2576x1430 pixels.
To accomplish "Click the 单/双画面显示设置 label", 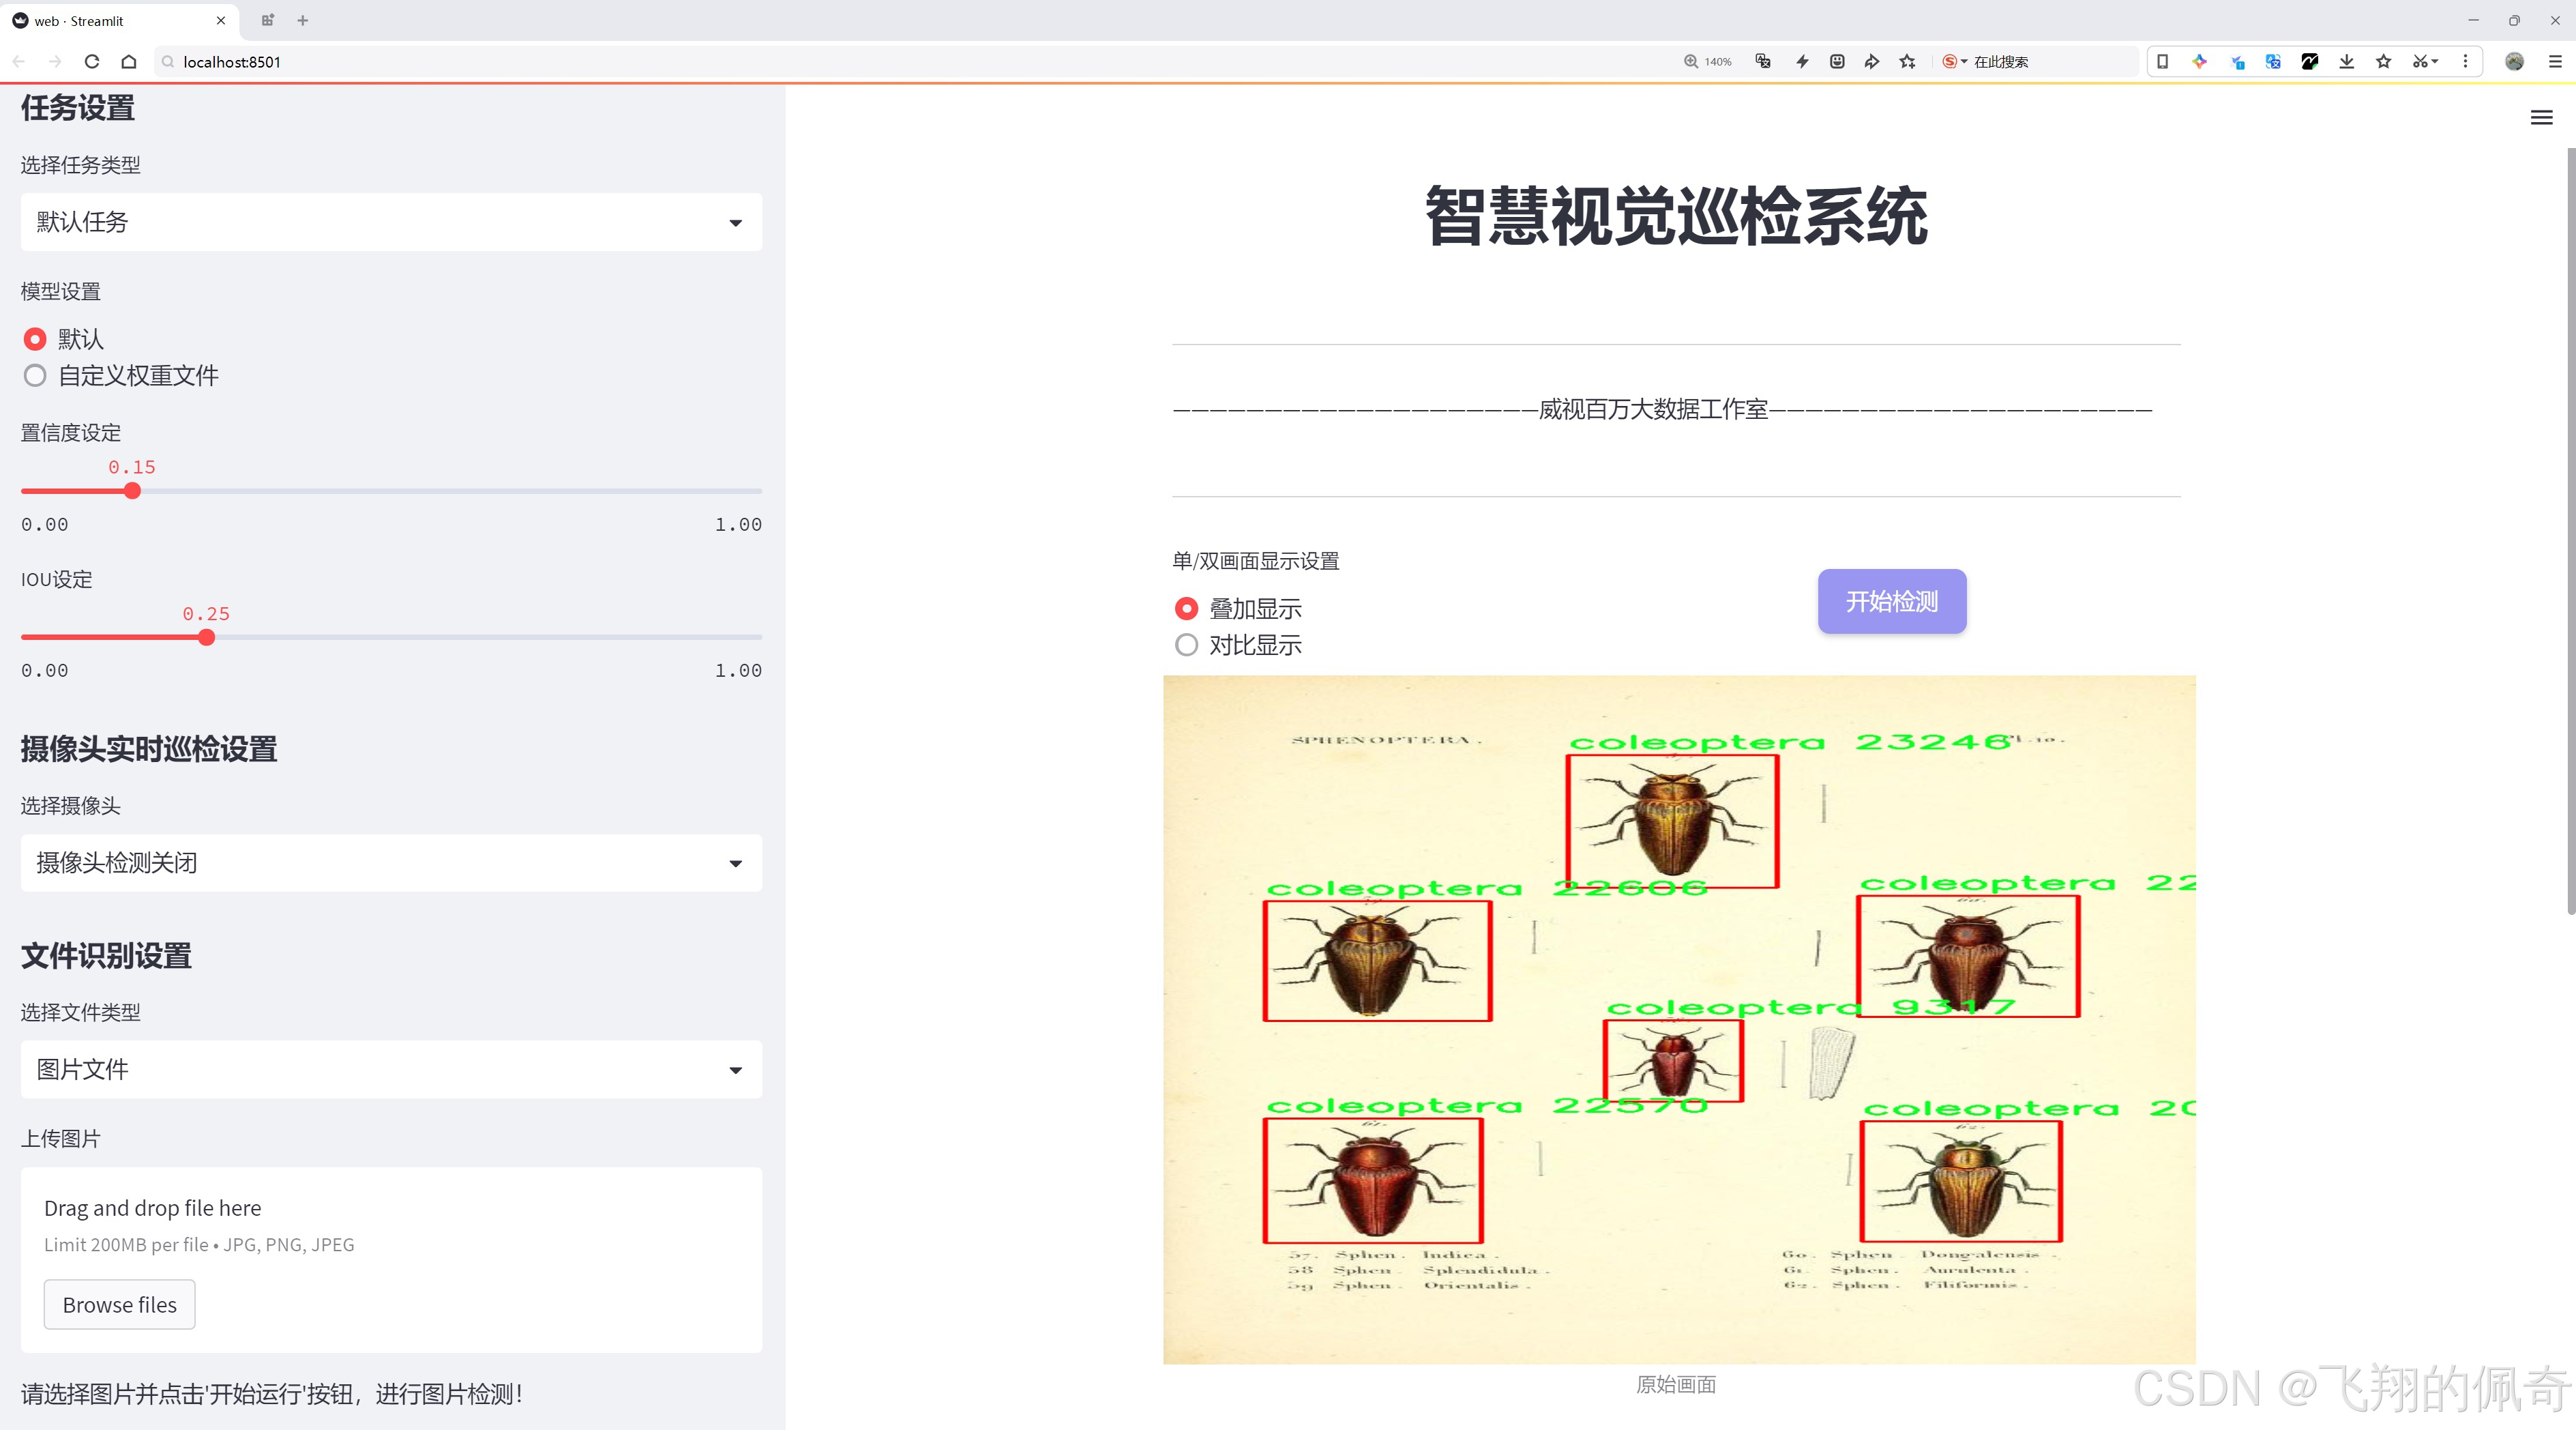I will pos(1256,561).
